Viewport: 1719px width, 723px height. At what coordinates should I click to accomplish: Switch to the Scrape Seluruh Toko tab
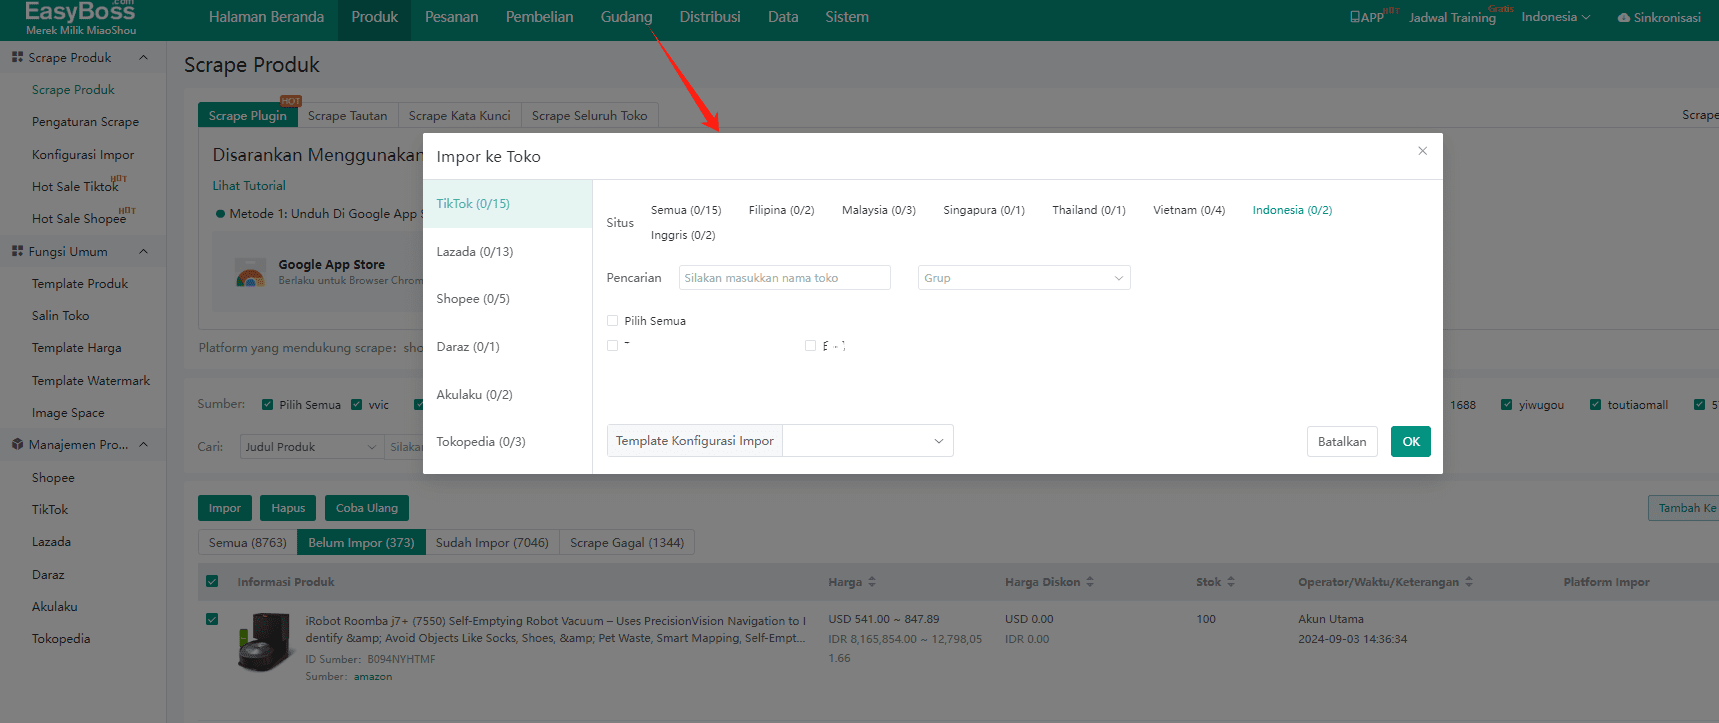589,116
